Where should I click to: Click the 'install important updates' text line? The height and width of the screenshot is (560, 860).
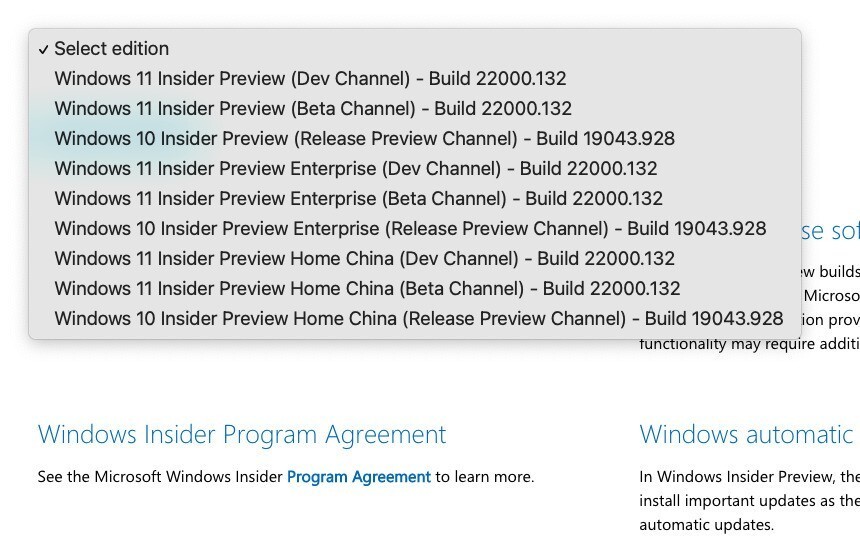tap(748, 500)
